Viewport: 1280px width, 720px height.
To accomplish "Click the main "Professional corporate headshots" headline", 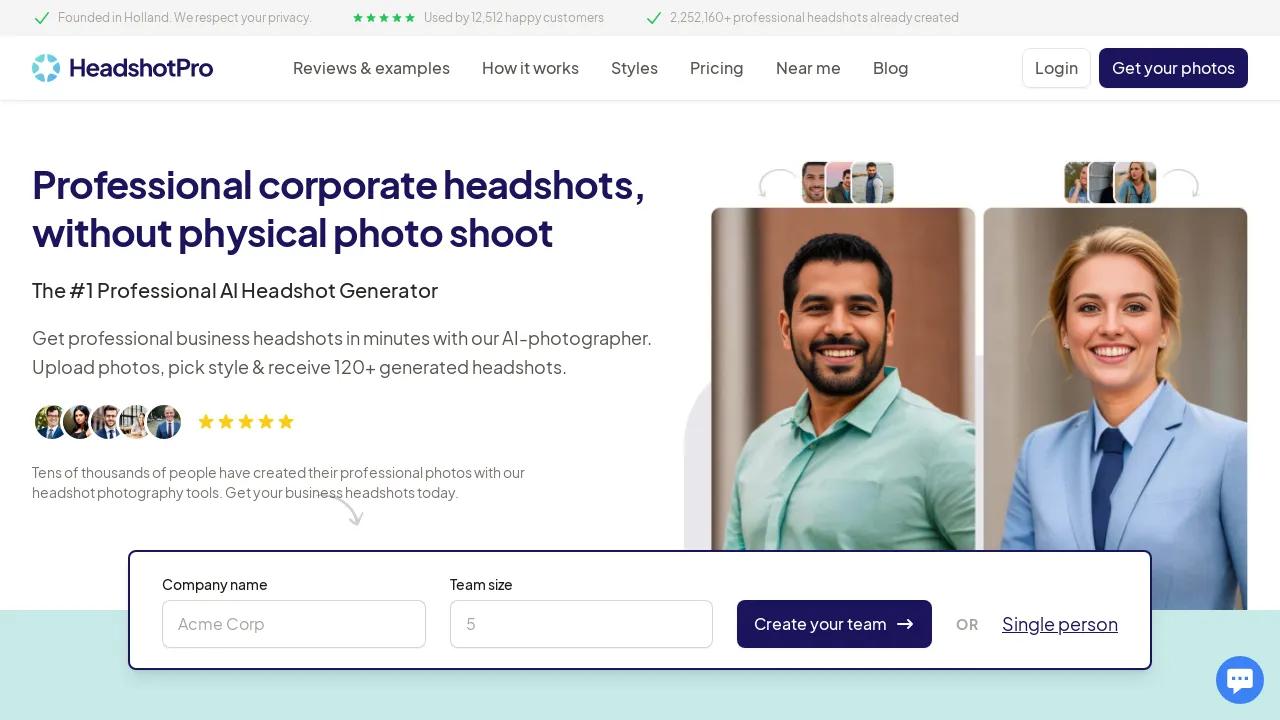I will [x=338, y=209].
